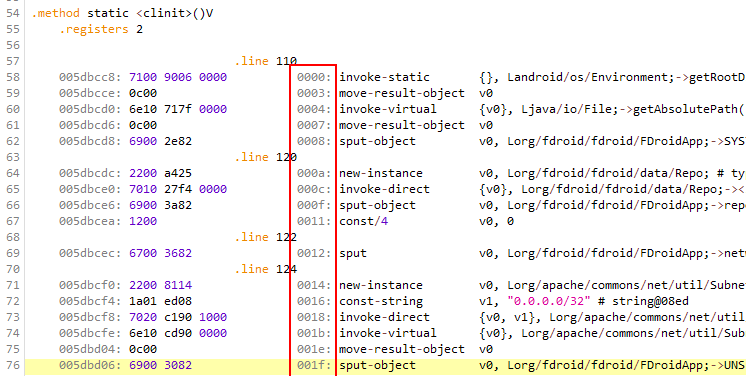Click the const/4 opcode

(x=363, y=221)
